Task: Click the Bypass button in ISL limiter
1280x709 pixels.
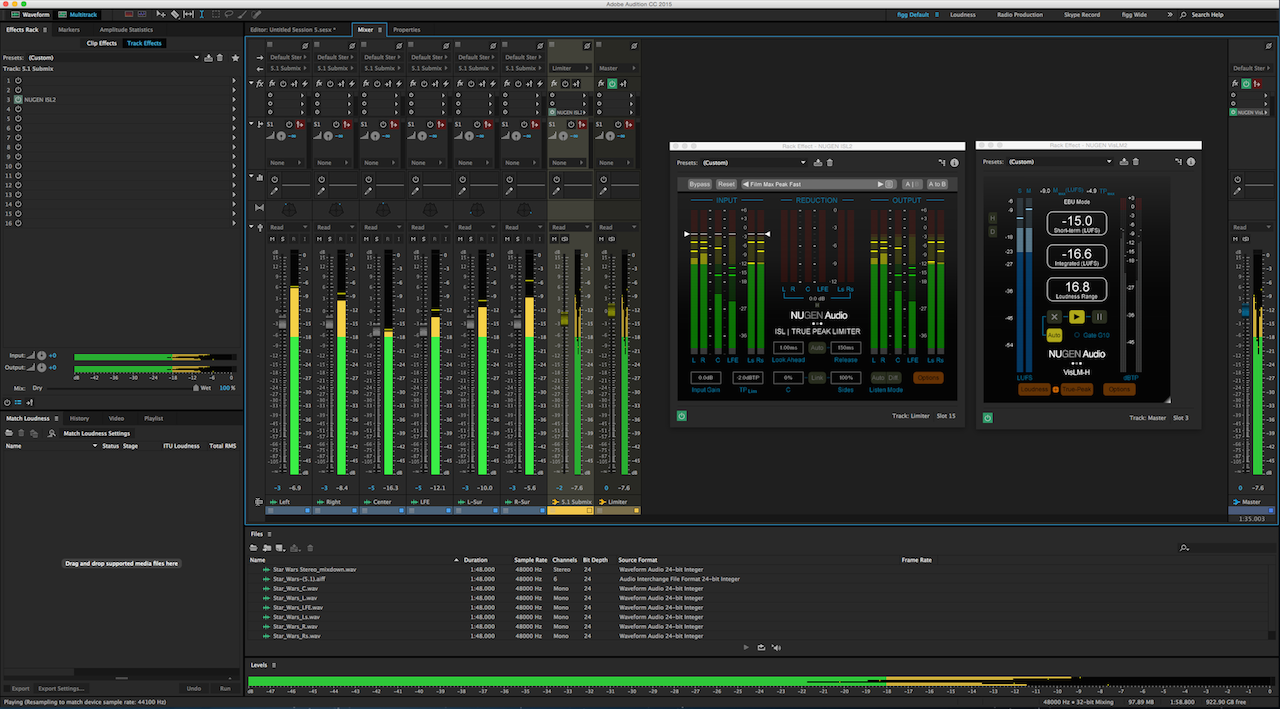Action: [699, 184]
